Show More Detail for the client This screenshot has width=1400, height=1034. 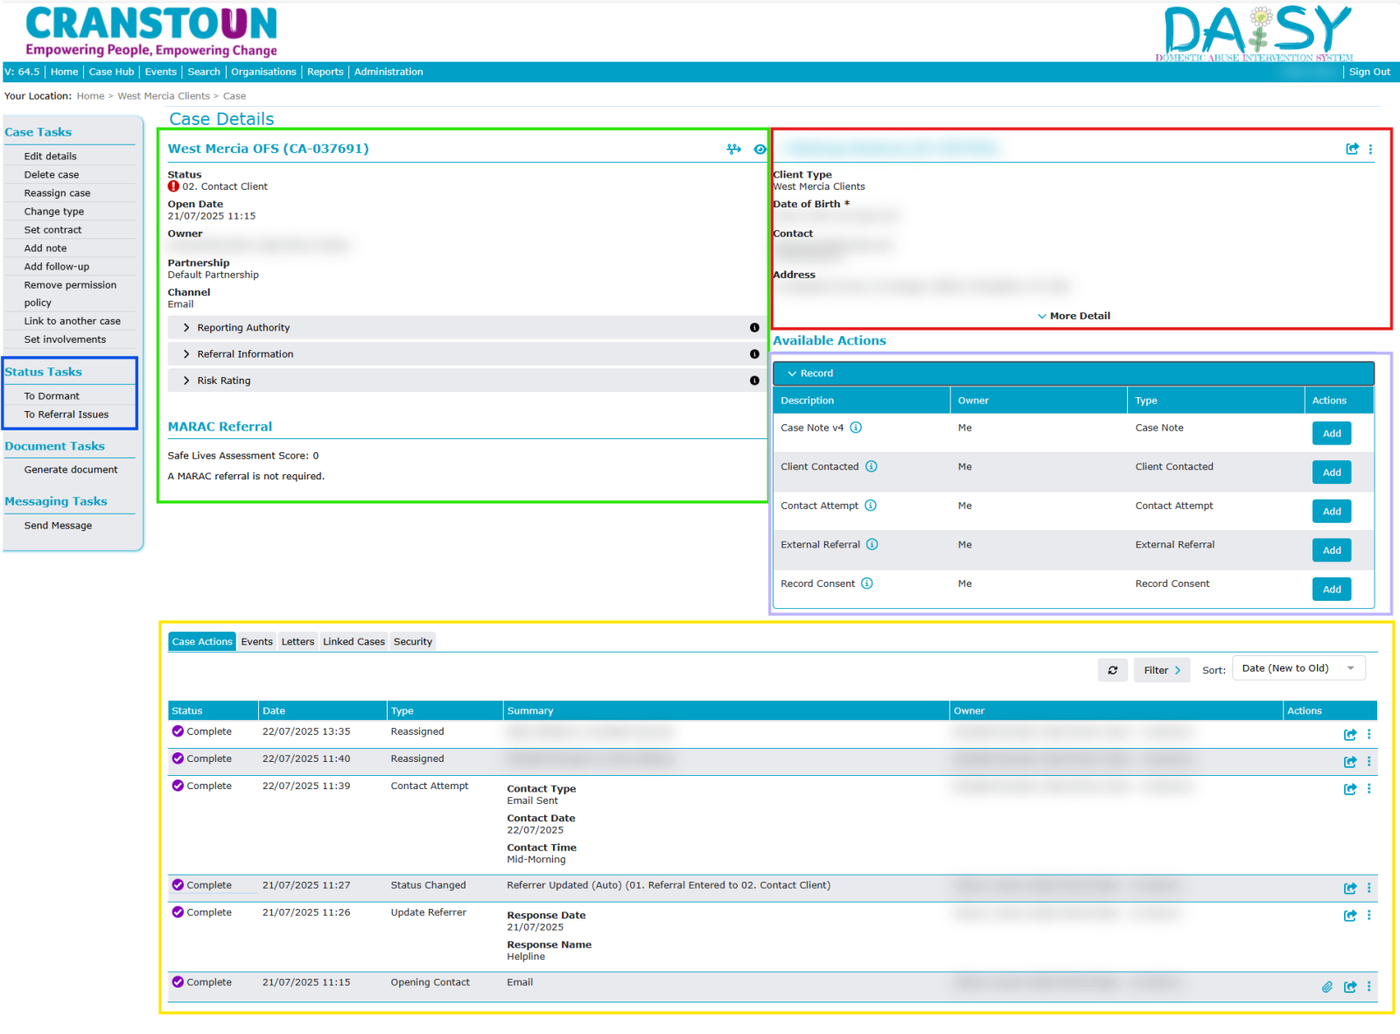pos(1074,316)
